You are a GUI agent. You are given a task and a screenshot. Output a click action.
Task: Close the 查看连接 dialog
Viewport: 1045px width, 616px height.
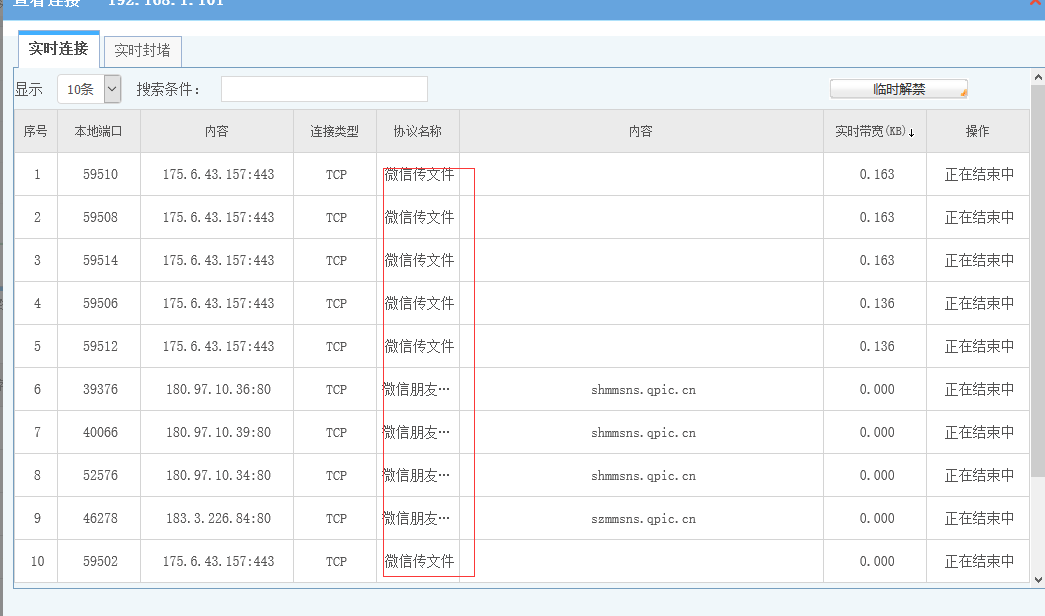click(1036, 3)
